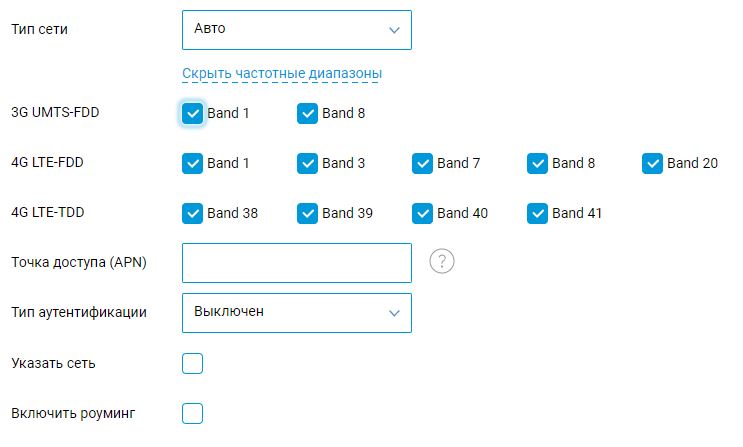Viewport: 743px width, 447px height.
Task: Toggle LTE-TDD Band 41 checkbox
Action: click(537, 214)
